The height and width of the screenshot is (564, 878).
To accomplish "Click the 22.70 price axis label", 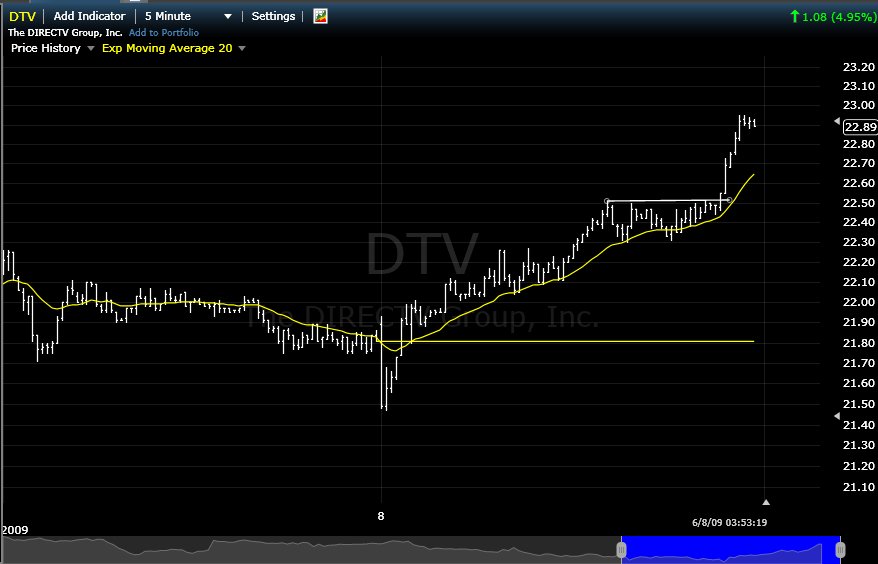I will tap(859, 163).
